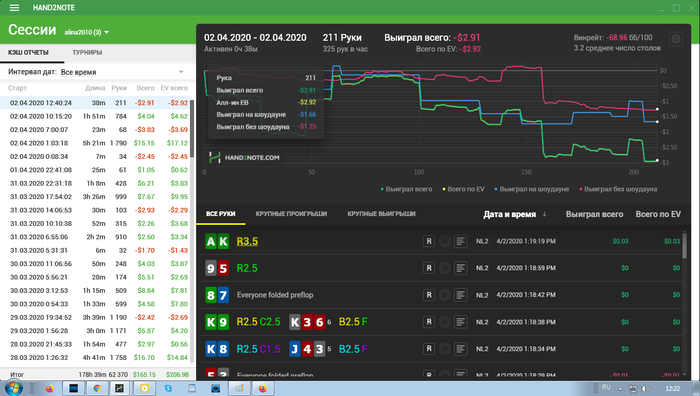Select the session 02.04.2020 10:15:20
Screen dimensions: 700x396
click(95, 116)
